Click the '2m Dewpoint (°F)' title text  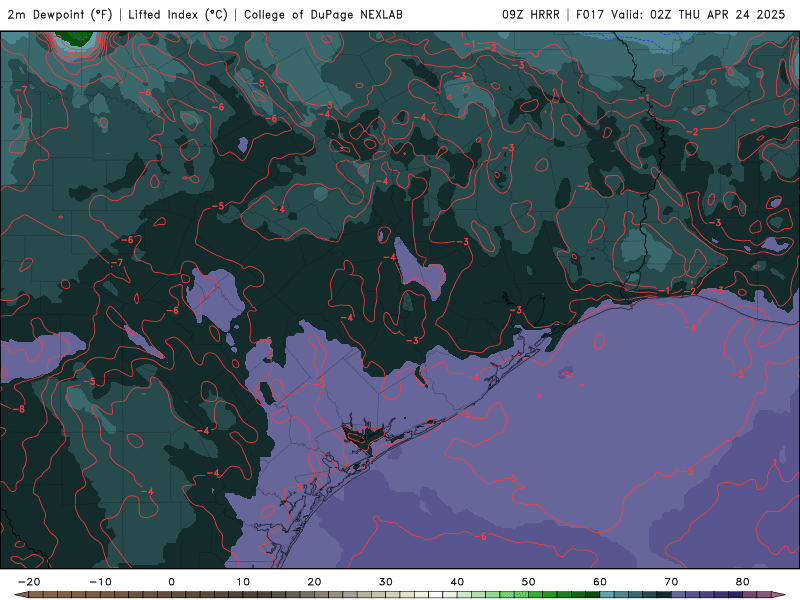(x=60, y=15)
